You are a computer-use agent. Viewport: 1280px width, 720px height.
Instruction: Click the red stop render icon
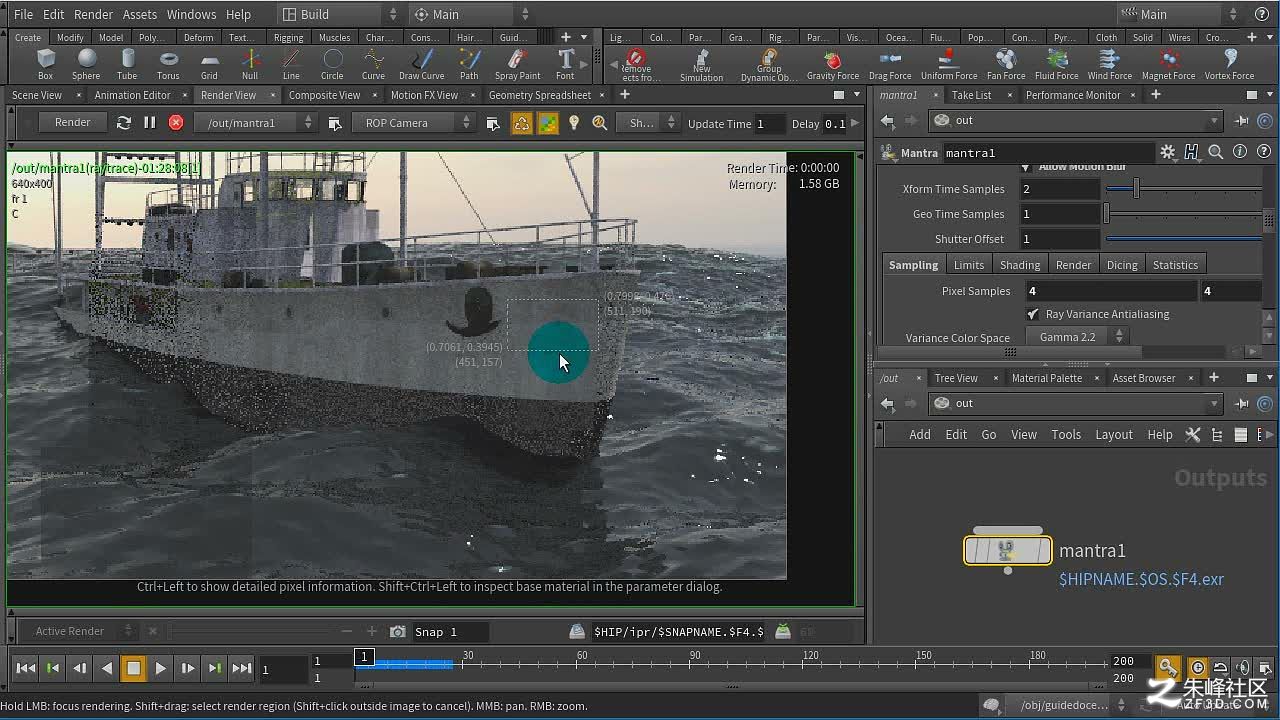pos(176,123)
